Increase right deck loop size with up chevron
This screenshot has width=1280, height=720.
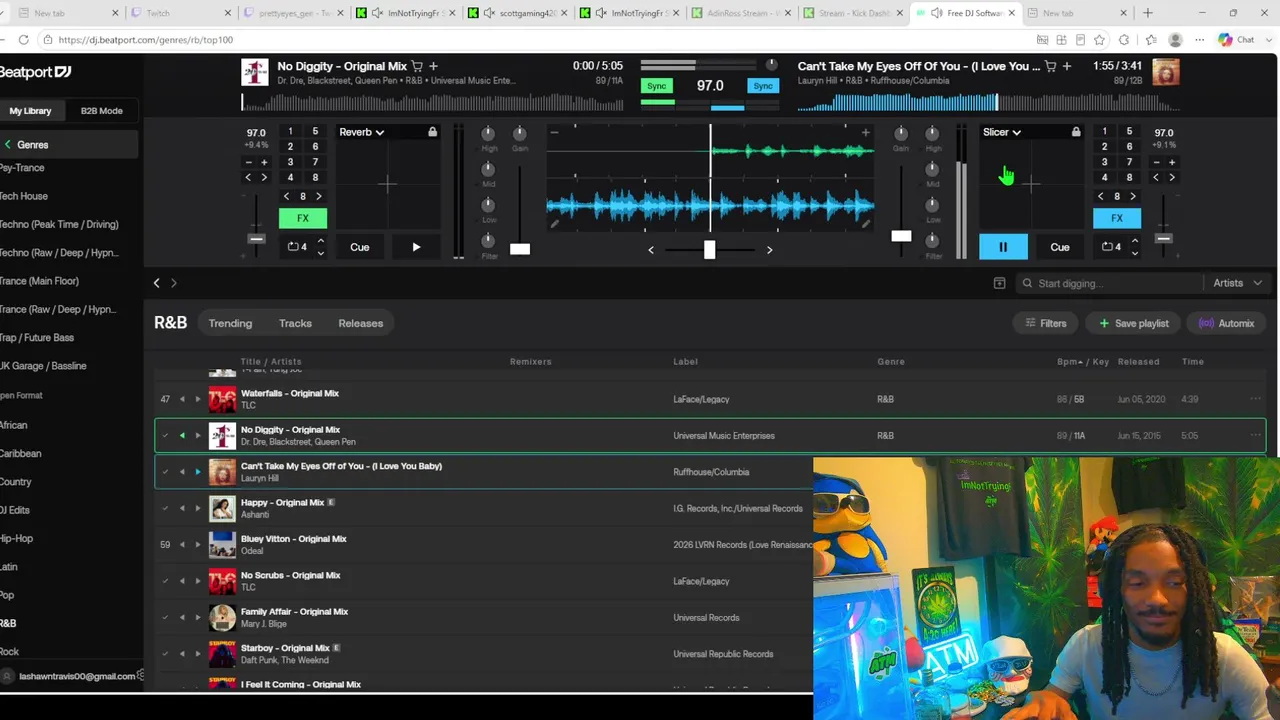tap(1134, 241)
